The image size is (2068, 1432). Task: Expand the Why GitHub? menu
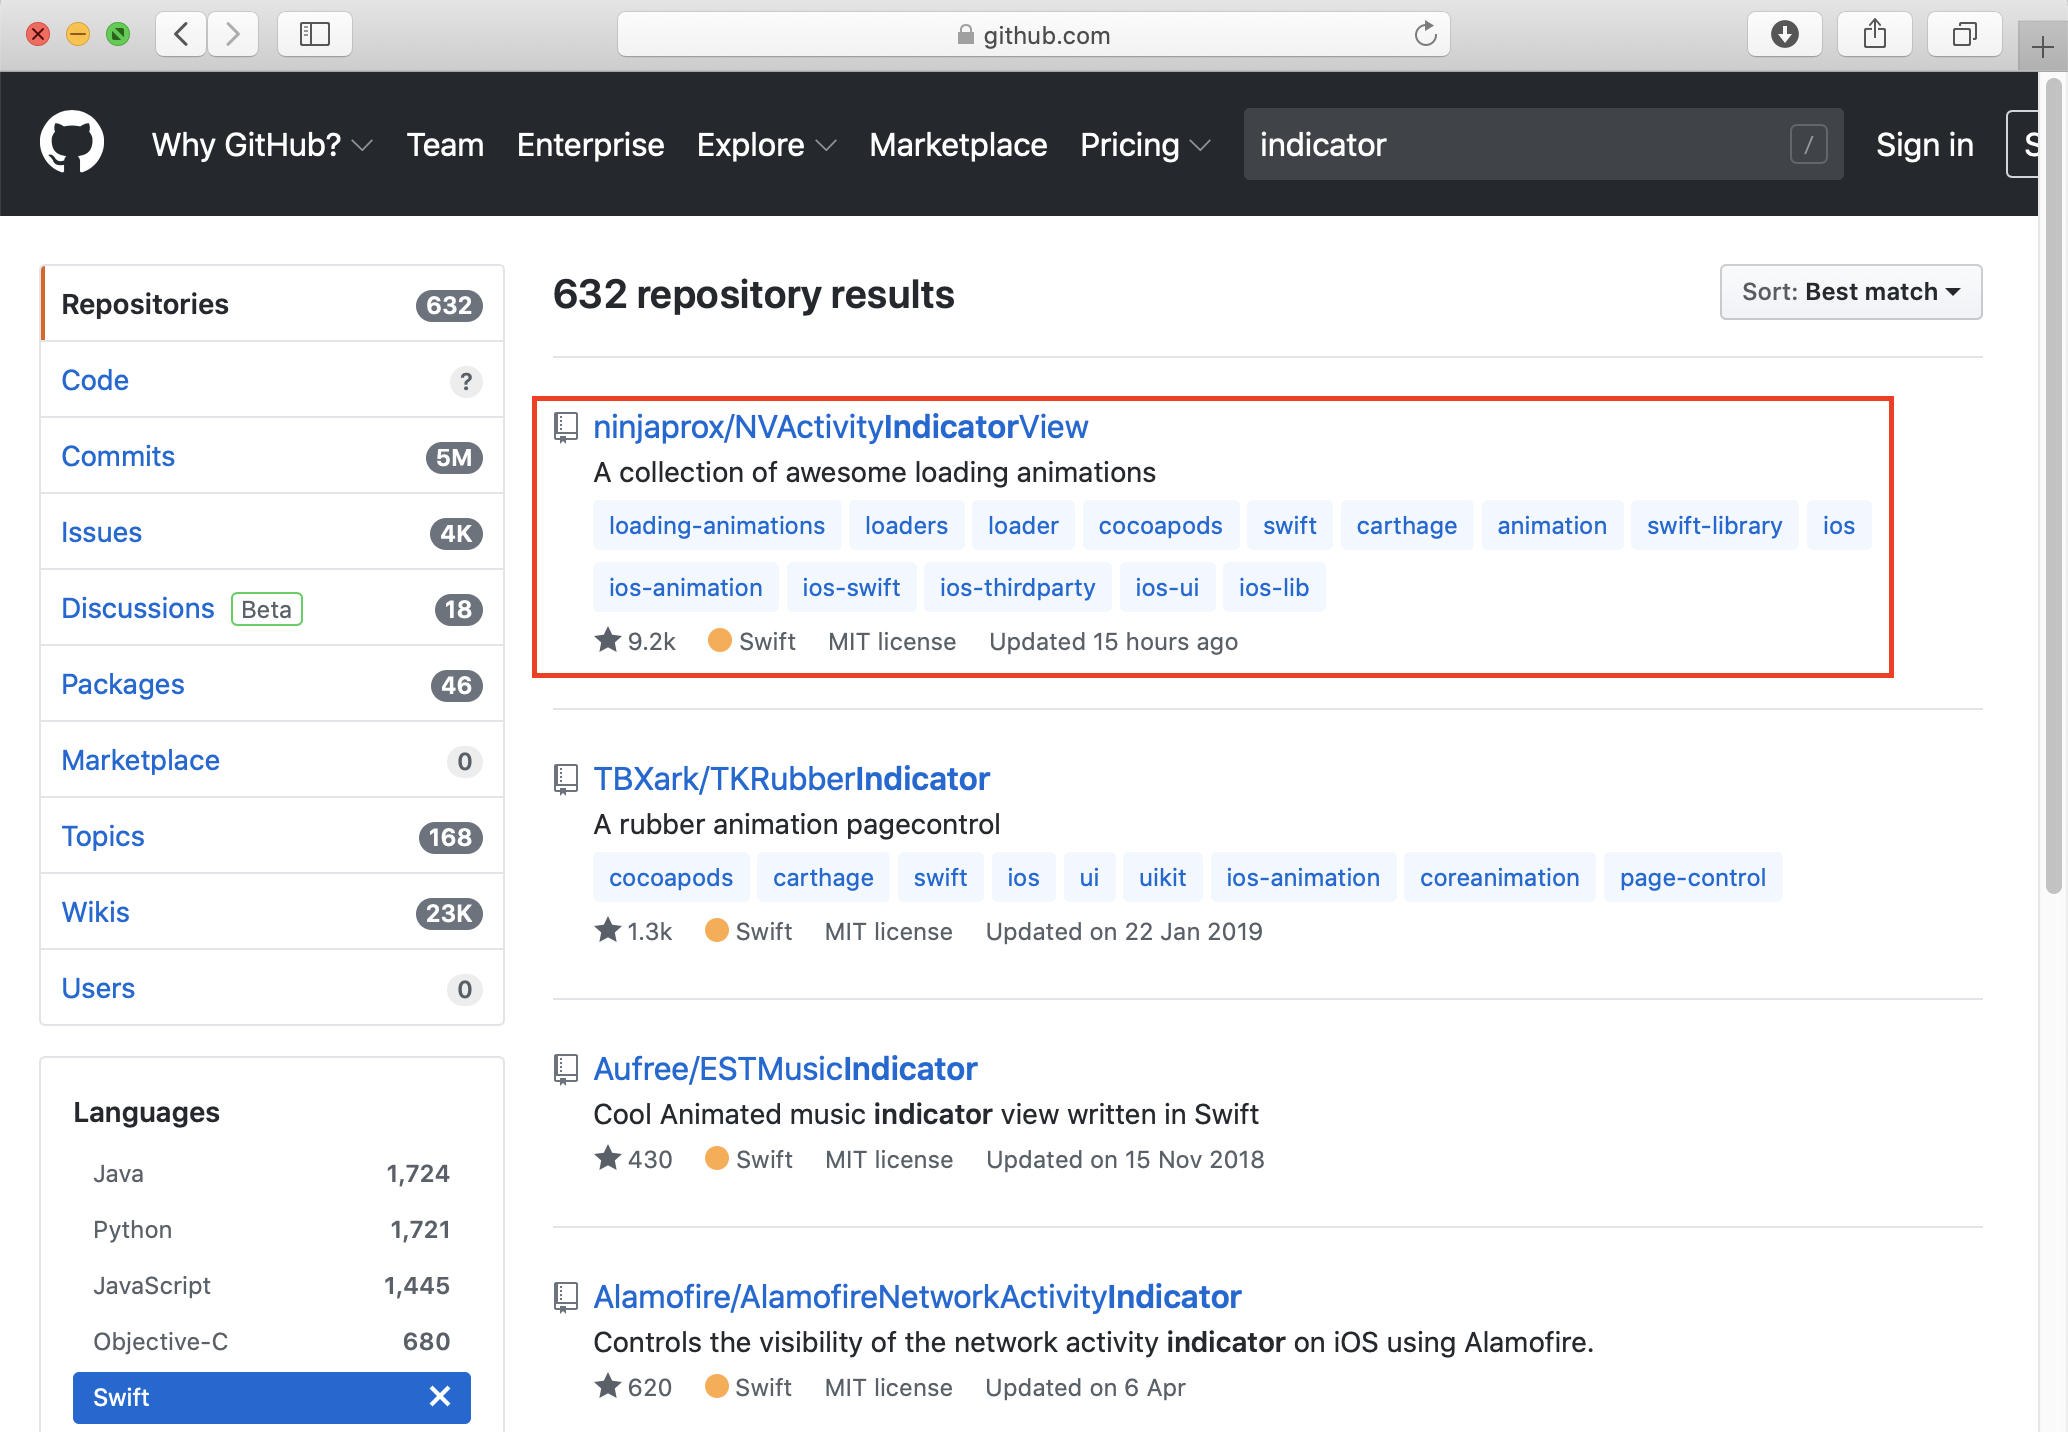coord(262,145)
